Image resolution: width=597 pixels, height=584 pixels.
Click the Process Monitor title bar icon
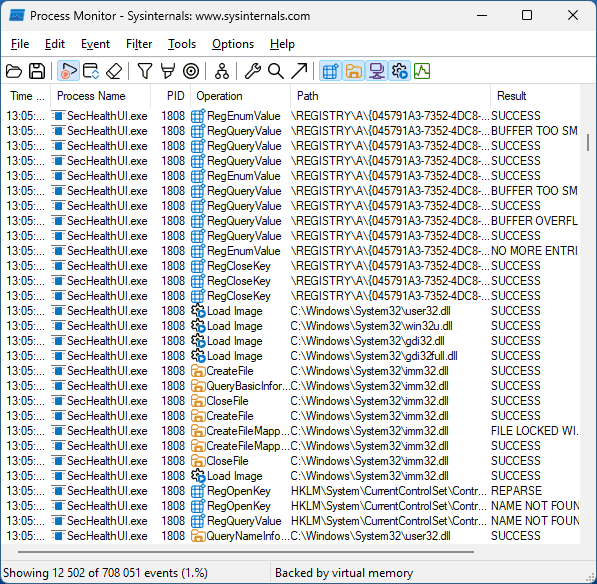17,16
